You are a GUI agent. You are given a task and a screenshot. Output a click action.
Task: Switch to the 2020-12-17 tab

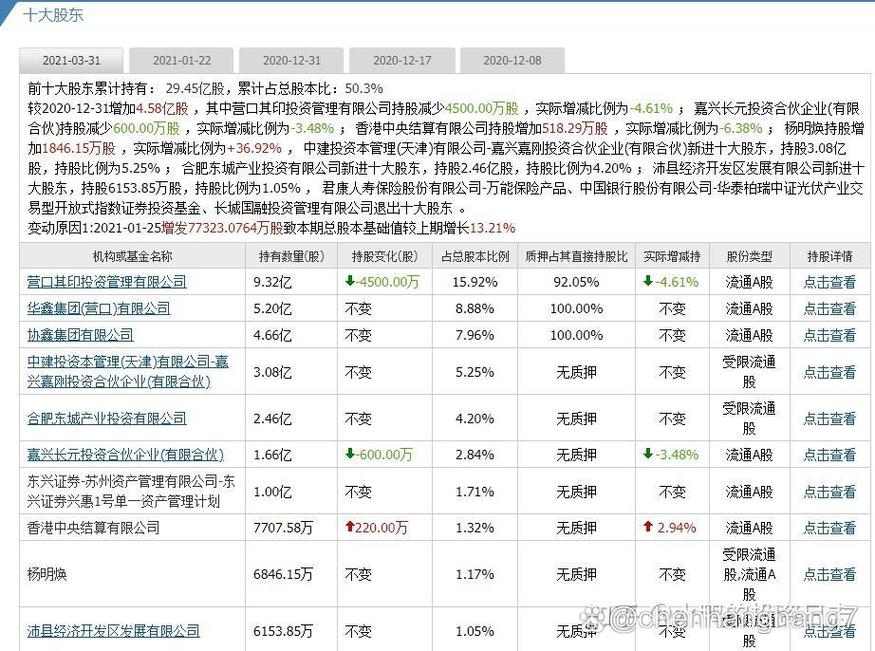[402, 60]
